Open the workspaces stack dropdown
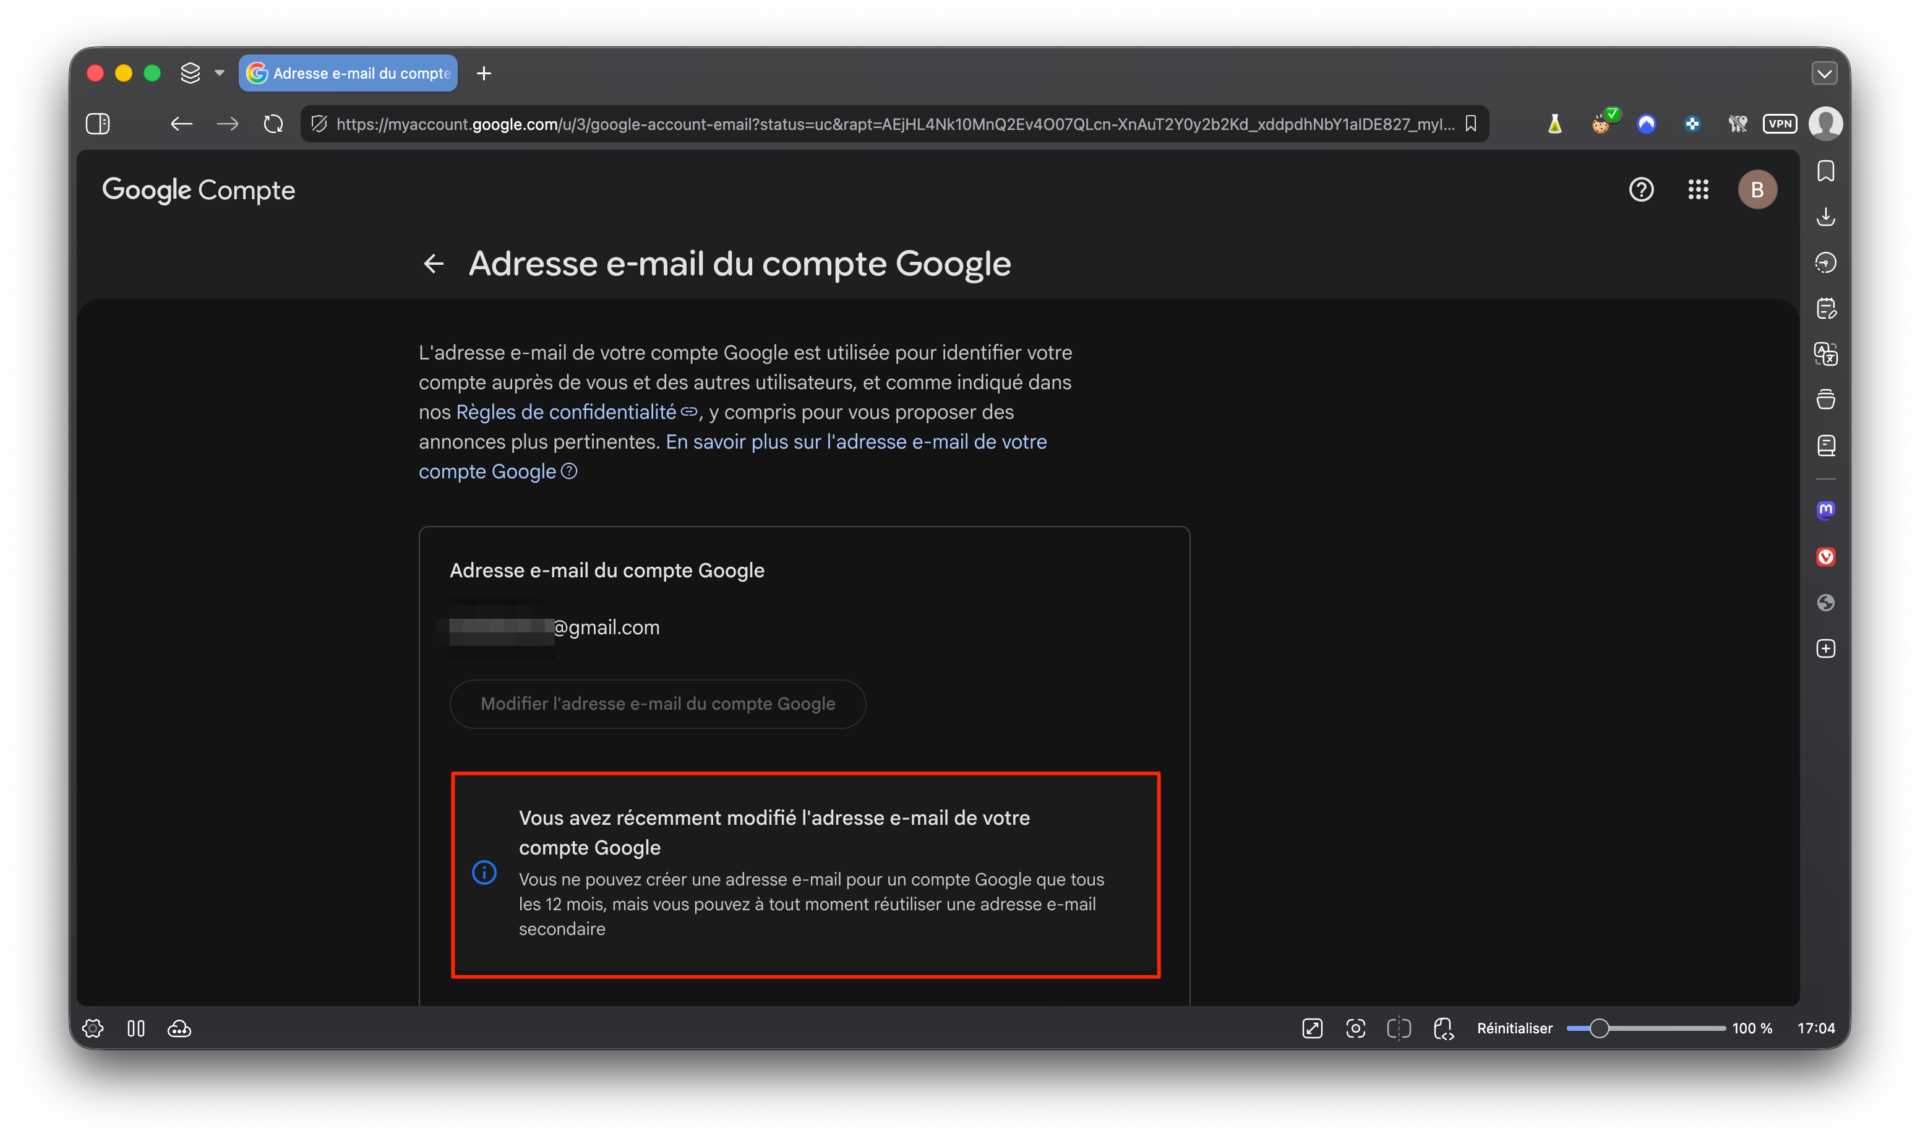The height and width of the screenshot is (1141, 1920). point(202,73)
